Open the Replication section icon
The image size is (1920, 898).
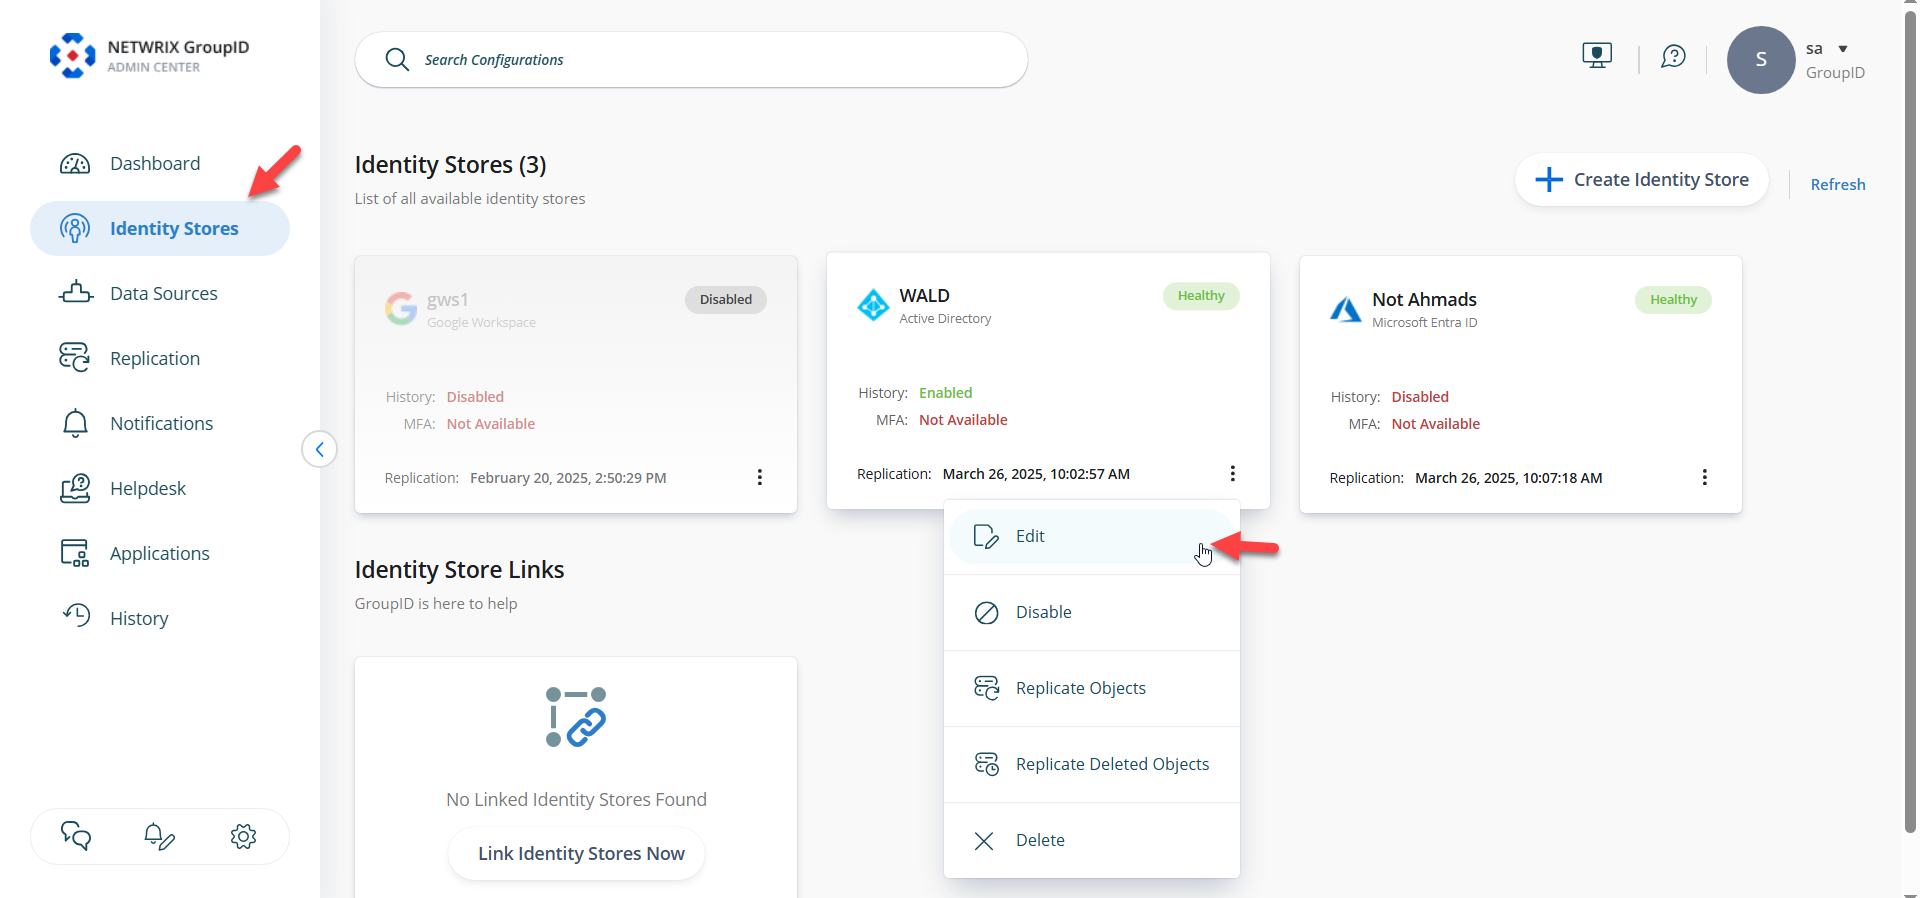(x=75, y=358)
